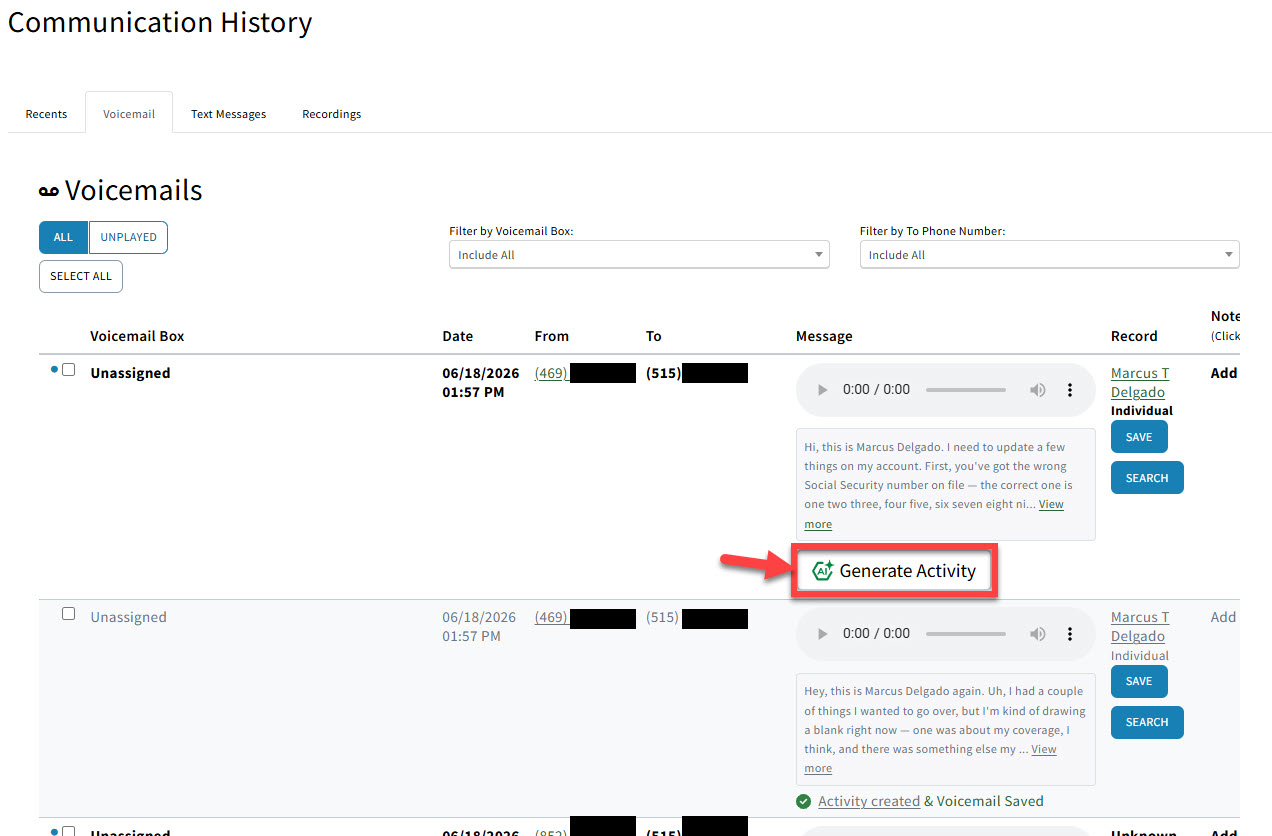Click the Date column header
The width and height of the screenshot is (1272, 836).
458,336
